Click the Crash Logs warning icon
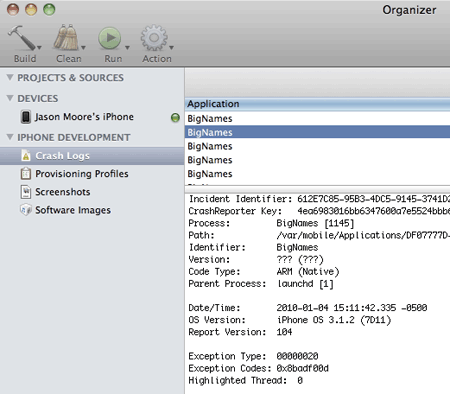The height and width of the screenshot is (394, 450). 26,155
